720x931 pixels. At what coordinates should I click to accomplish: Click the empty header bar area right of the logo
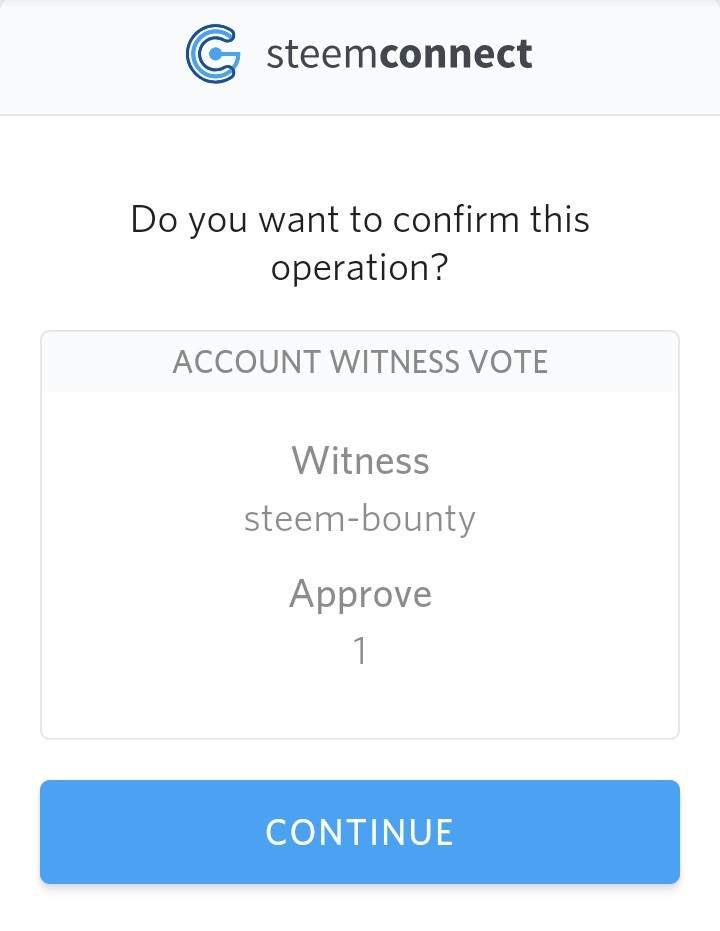tap(623, 56)
